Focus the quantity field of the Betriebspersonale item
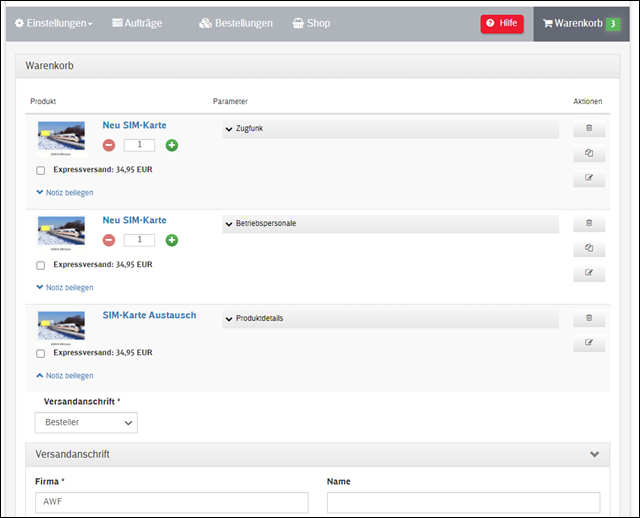 (x=140, y=240)
